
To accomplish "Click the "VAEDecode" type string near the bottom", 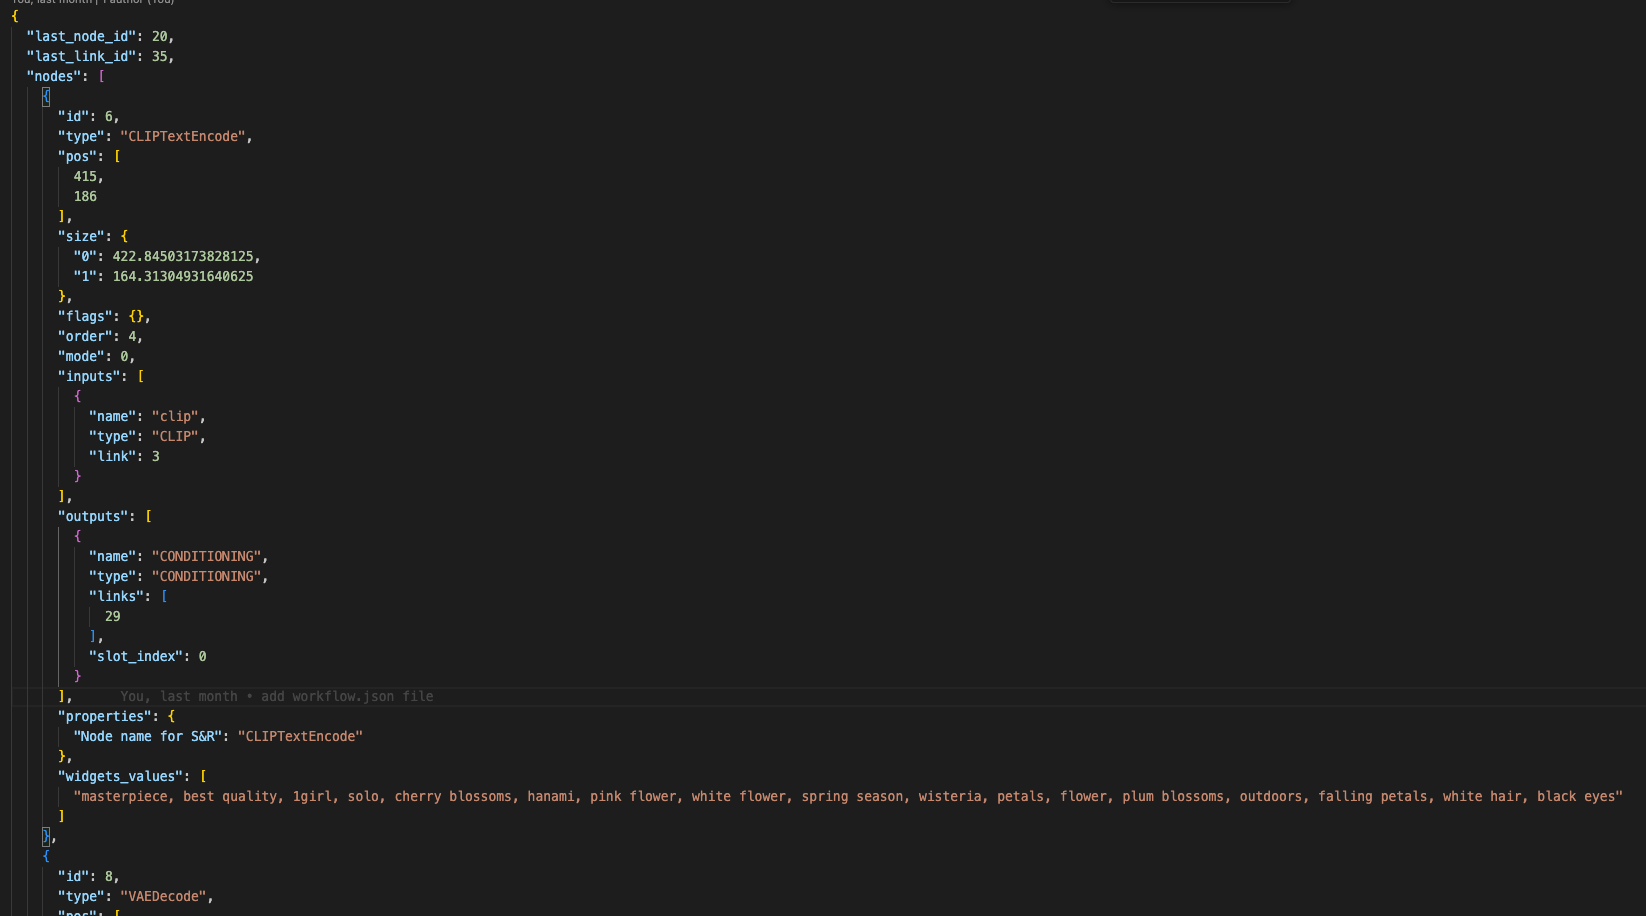I will [x=165, y=896].
